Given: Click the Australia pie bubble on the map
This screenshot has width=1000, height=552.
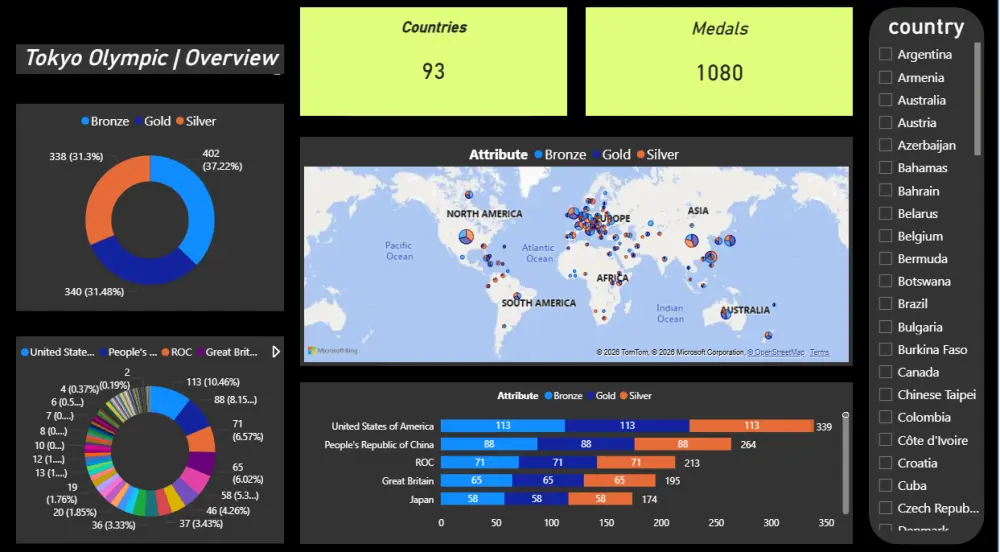Looking at the screenshot, I should pyautogui.click(x=725, y=313).
